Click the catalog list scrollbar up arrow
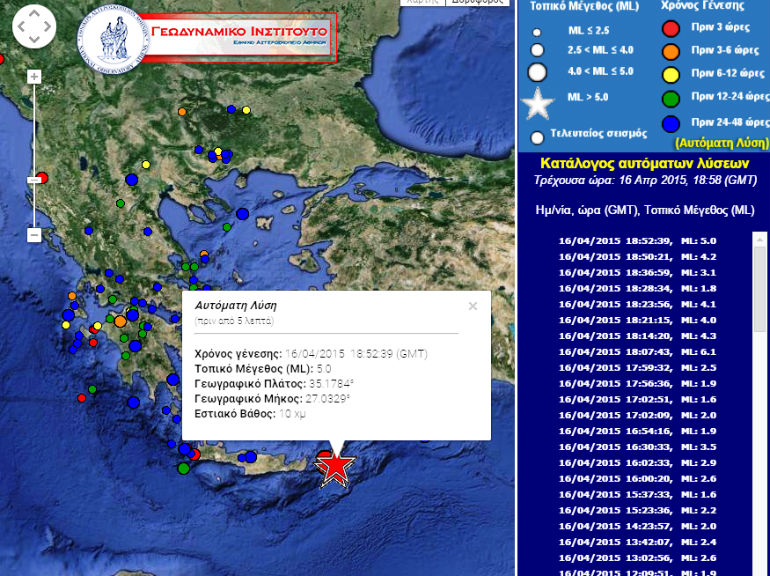The height and width of the screenshot is (576, 770). pyautogui.click(x=760, y=240)
